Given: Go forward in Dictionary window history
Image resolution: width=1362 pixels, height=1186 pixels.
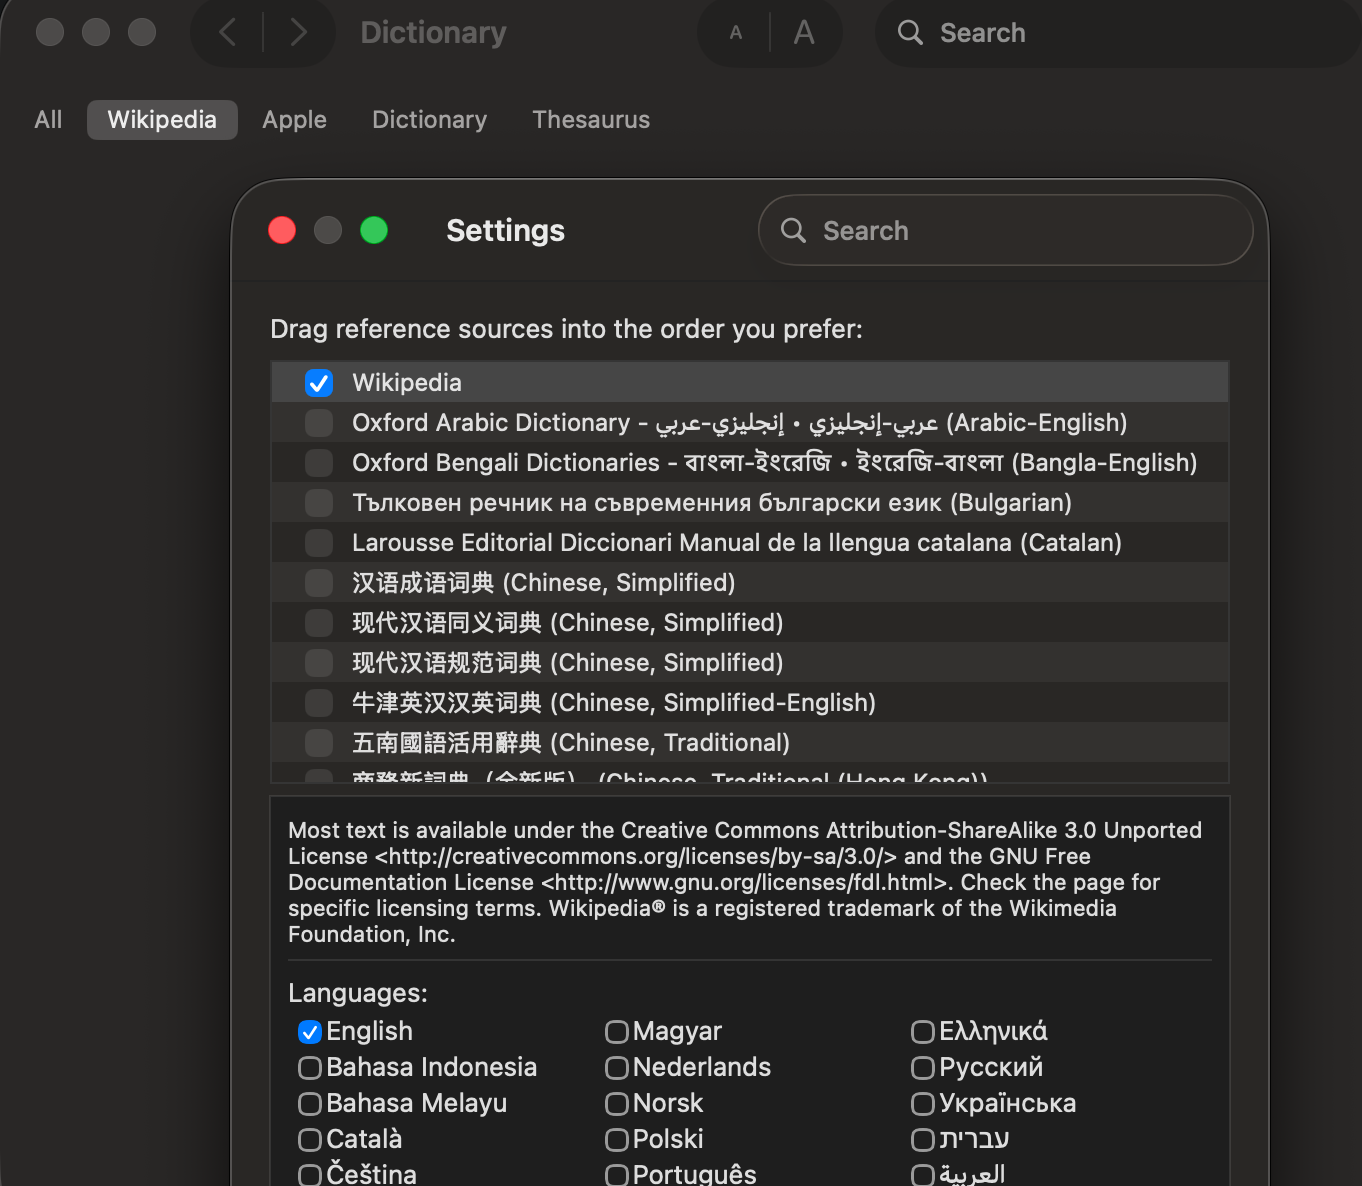Looking at the screenshot, I should click(x=298, y=33).
